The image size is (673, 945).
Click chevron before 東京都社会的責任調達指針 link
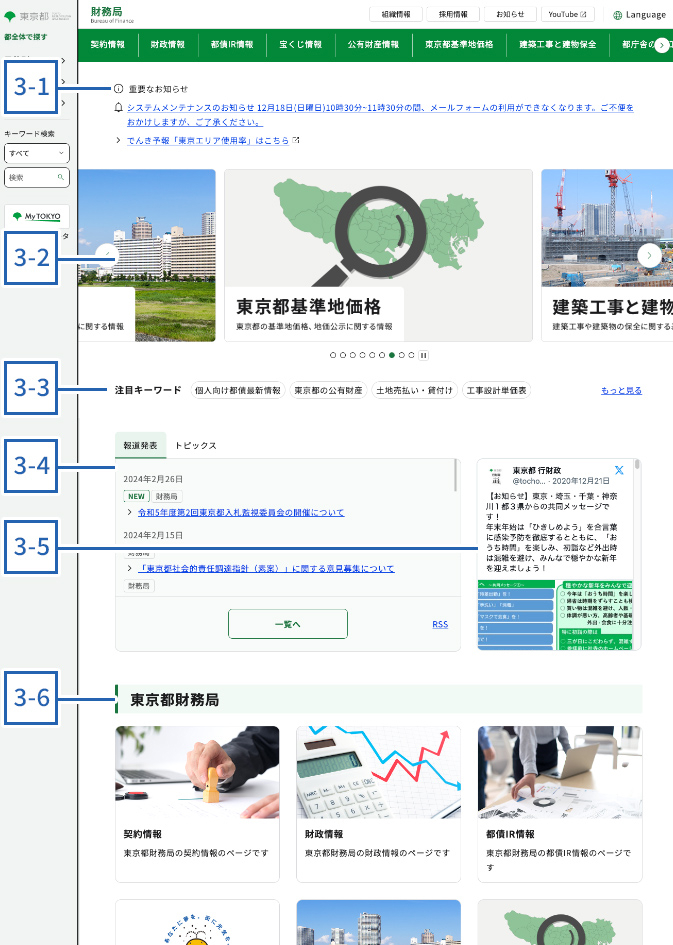130,568
